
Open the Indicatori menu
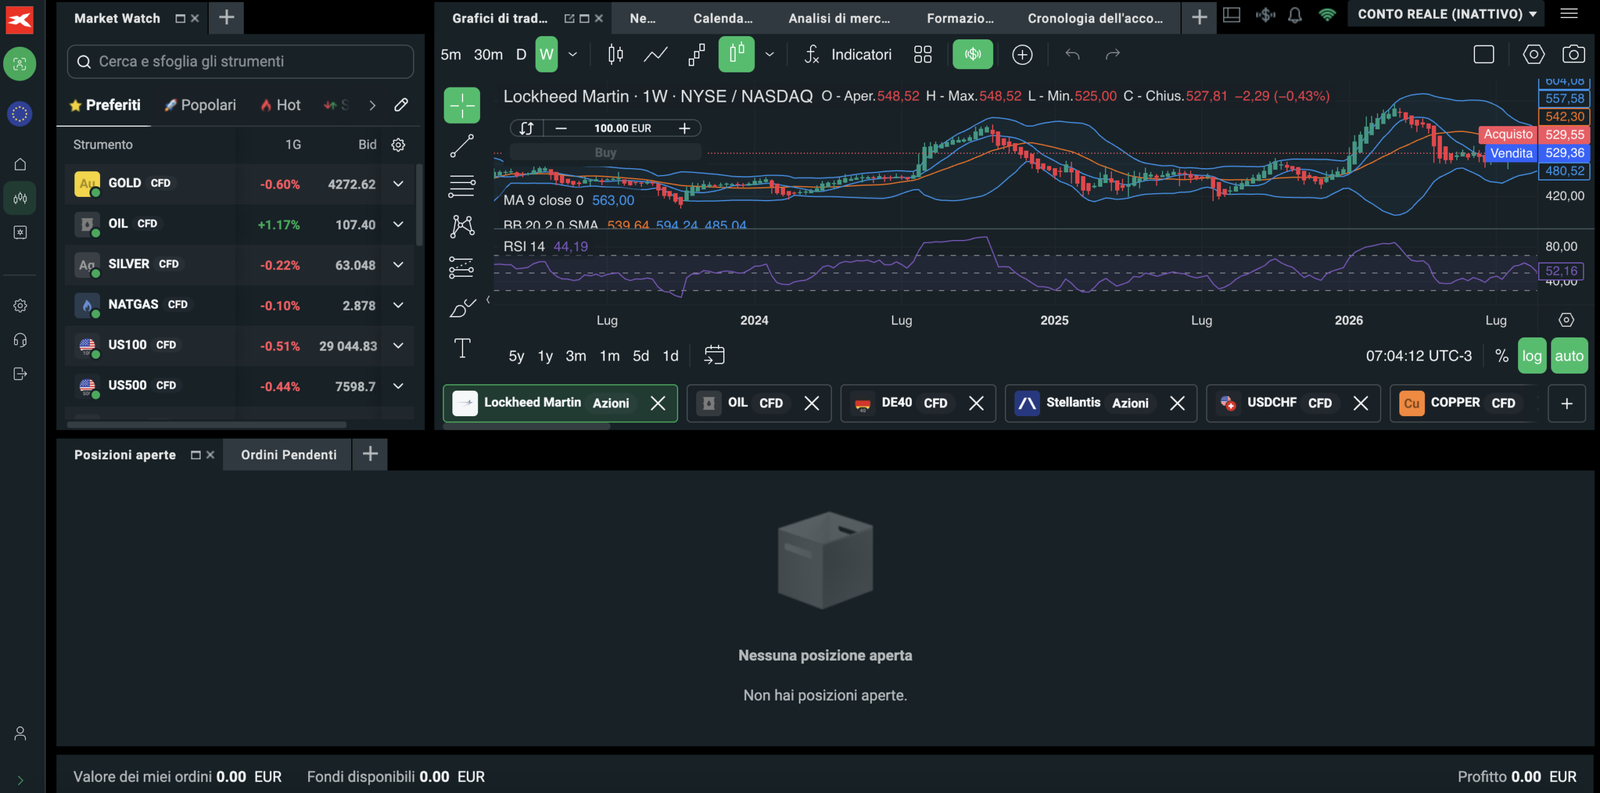848,55
